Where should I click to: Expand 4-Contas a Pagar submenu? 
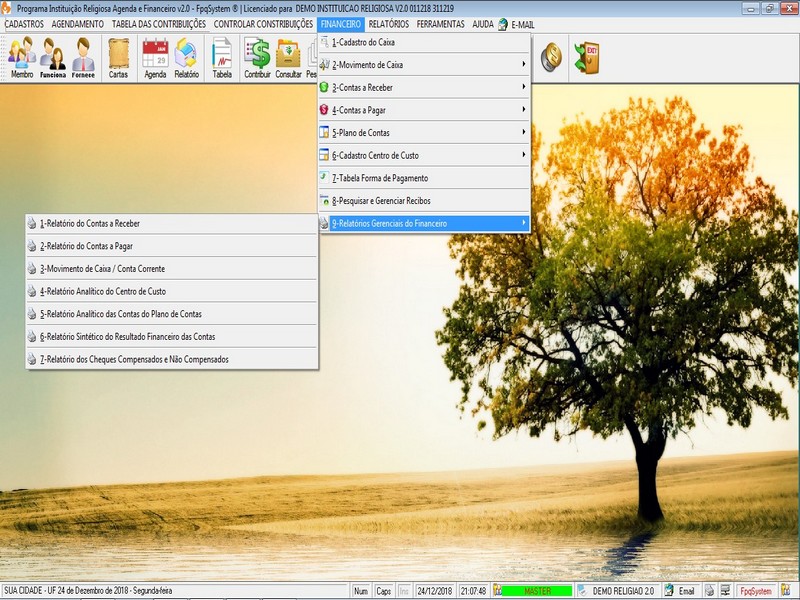pos(424,110)
